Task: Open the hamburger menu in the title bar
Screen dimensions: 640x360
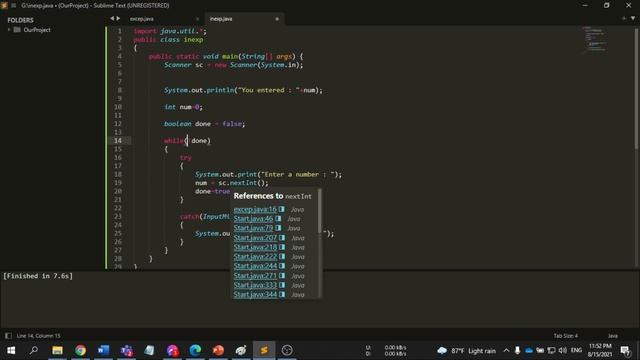Action: tap(13, 6)
